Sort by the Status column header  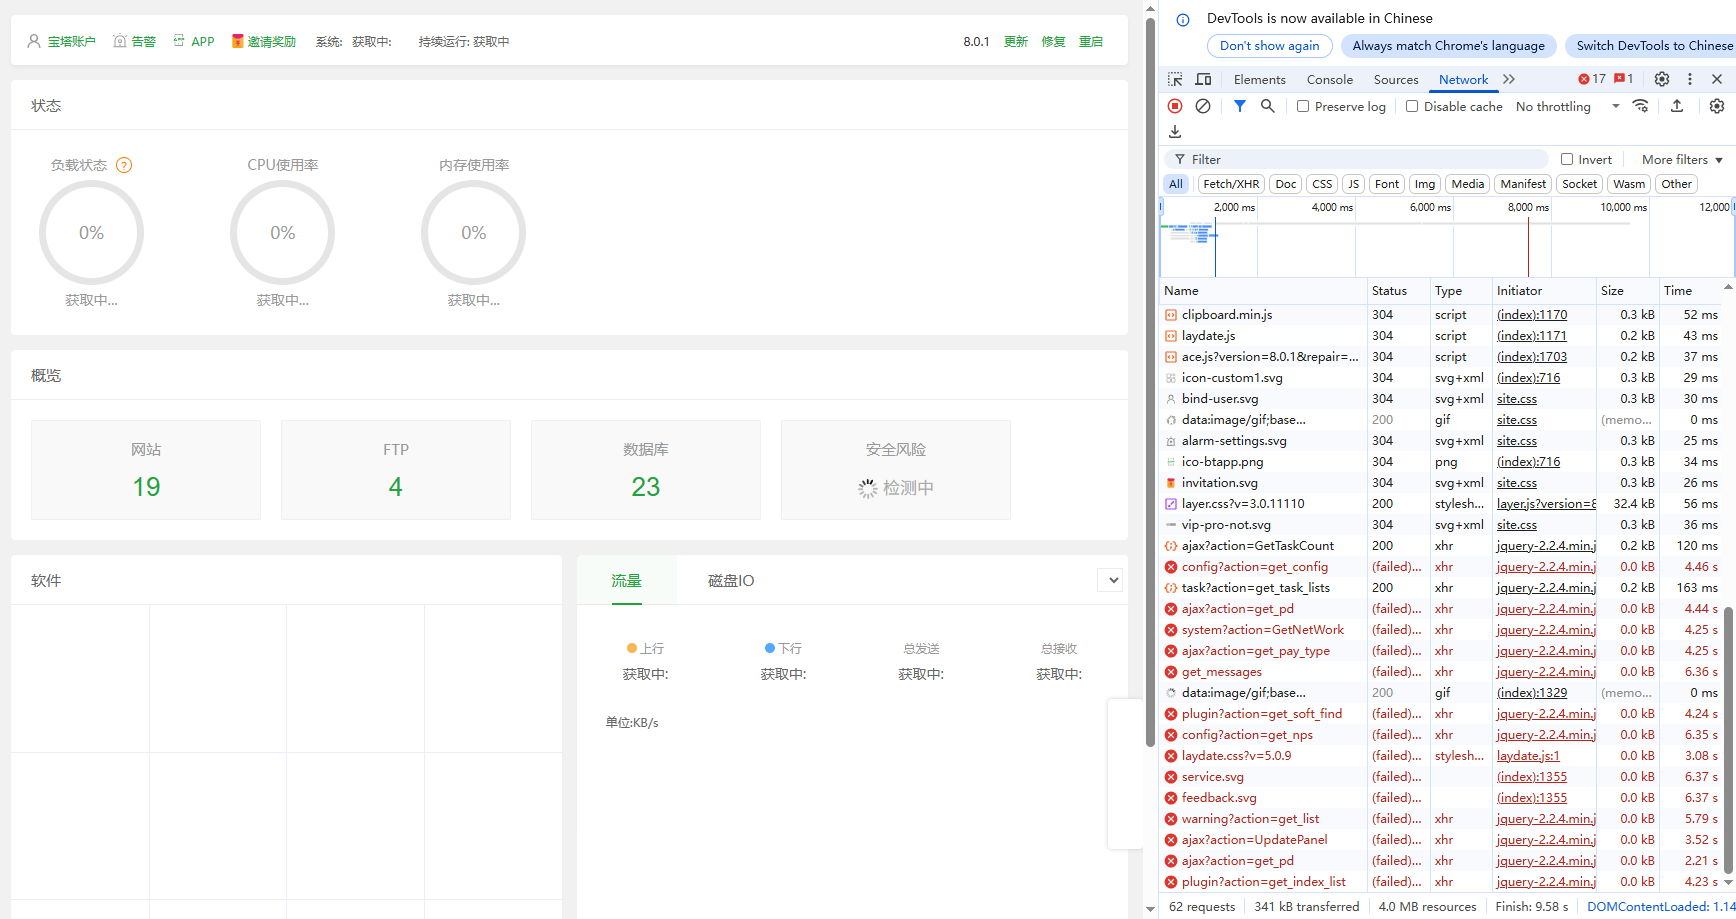pyautogui.click(x=1398, y=290)
